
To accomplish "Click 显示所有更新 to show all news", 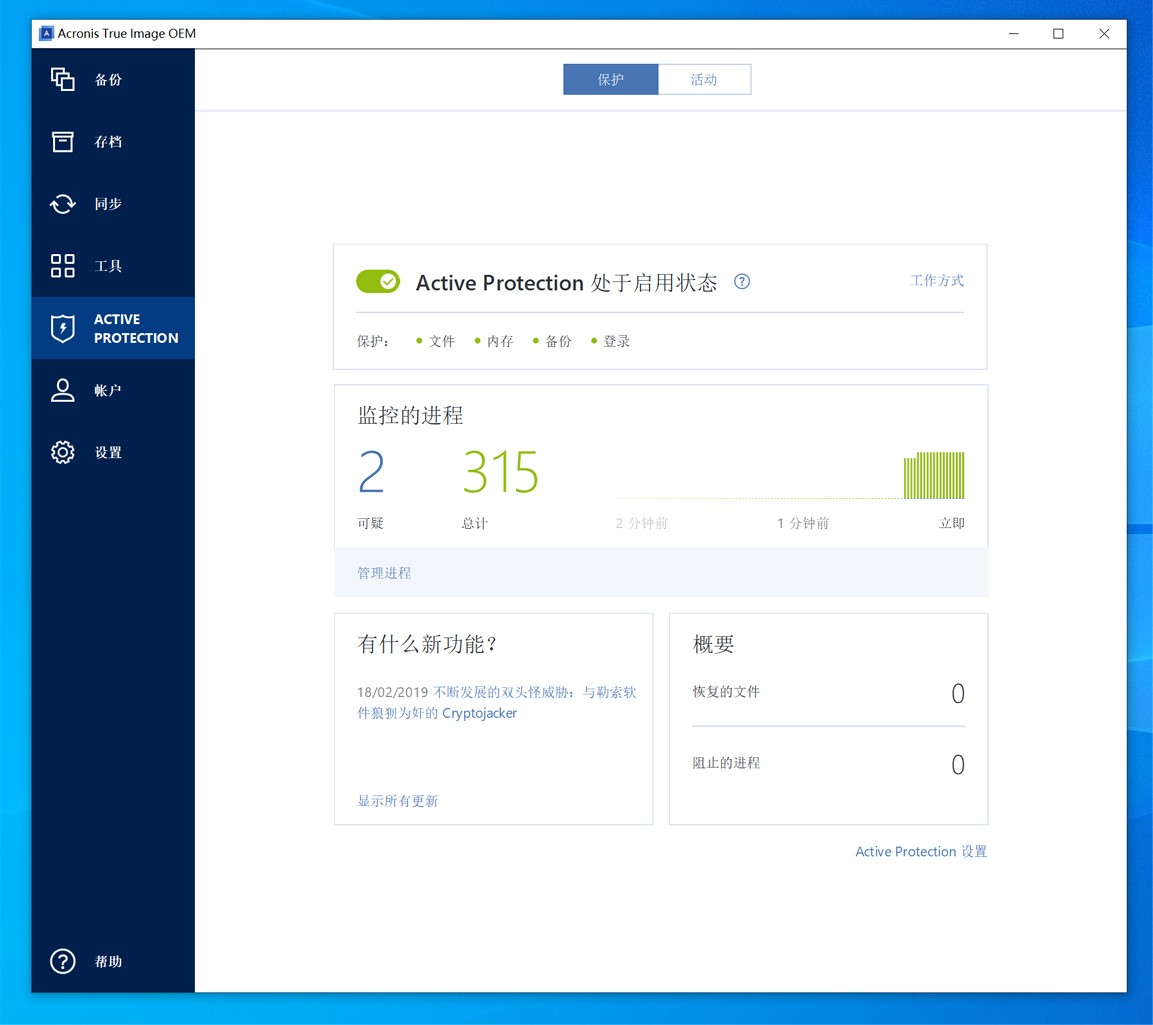I will [x=396, y=800].
